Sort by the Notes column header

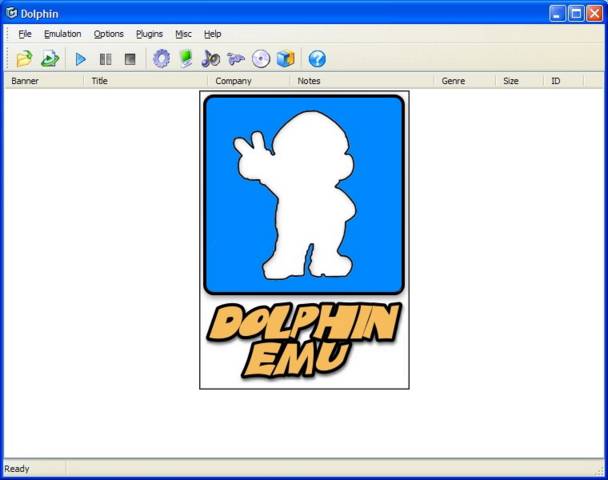(x=361, y=81)
